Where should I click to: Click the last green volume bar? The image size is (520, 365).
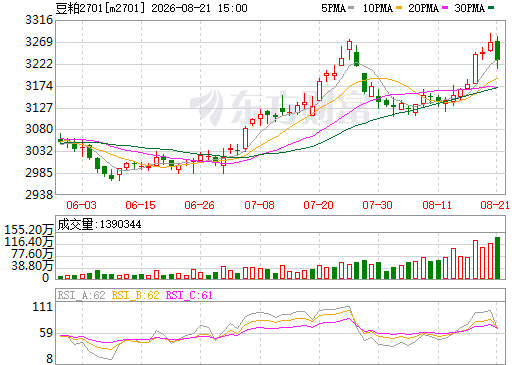tap(498, 258)
